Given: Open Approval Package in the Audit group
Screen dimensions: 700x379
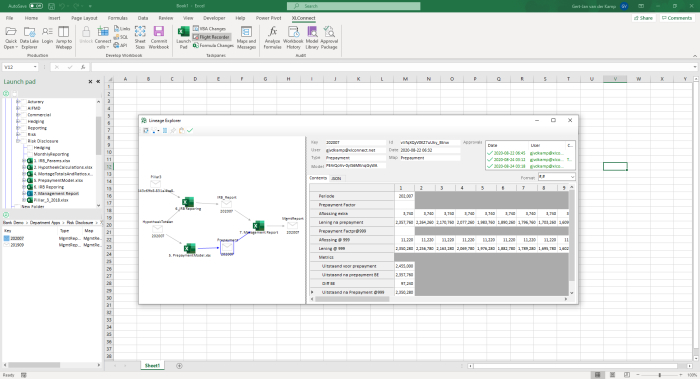Looking at the screenshot, I should (329, 37).
